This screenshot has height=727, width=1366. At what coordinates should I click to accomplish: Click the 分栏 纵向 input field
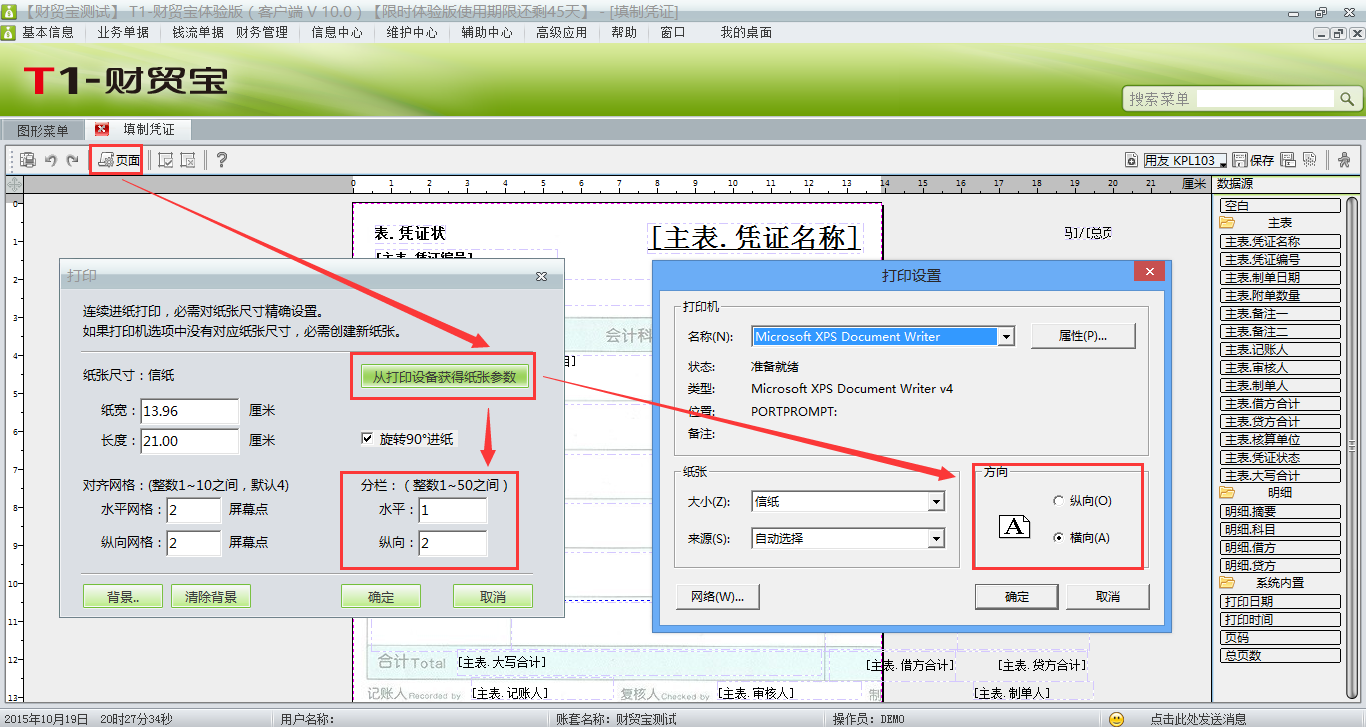pos(452,543)
